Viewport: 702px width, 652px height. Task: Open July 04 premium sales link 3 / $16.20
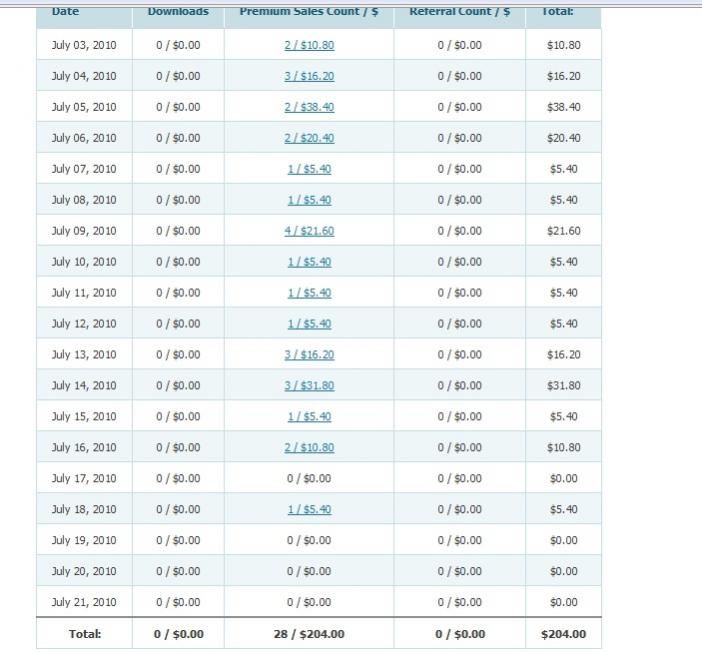pyautogui.click(x=309, y=76)
